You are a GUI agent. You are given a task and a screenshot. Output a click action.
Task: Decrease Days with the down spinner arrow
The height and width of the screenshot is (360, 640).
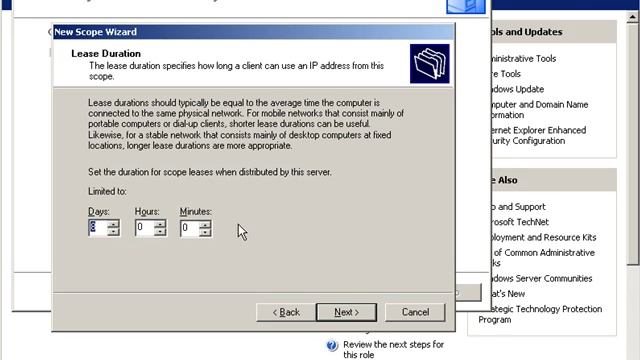click(113, 231)
